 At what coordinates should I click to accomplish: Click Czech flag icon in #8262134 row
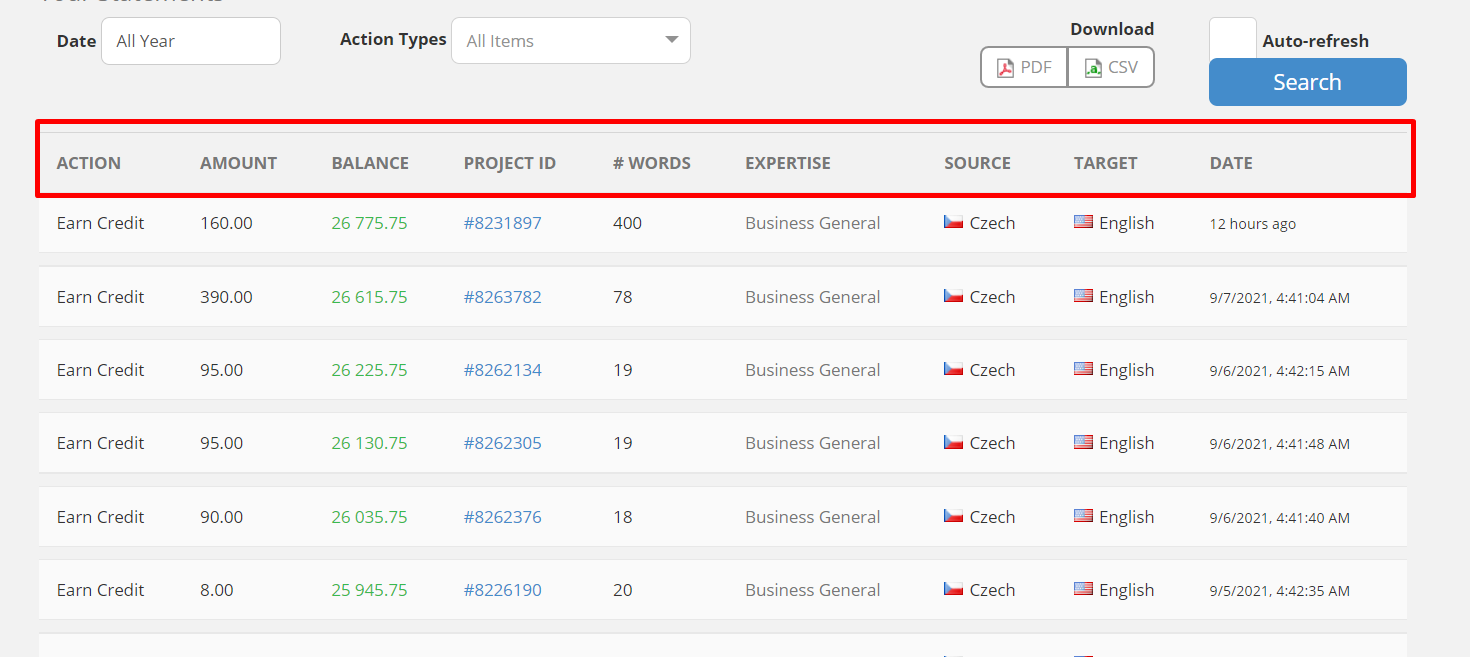[x=953, y=369]
